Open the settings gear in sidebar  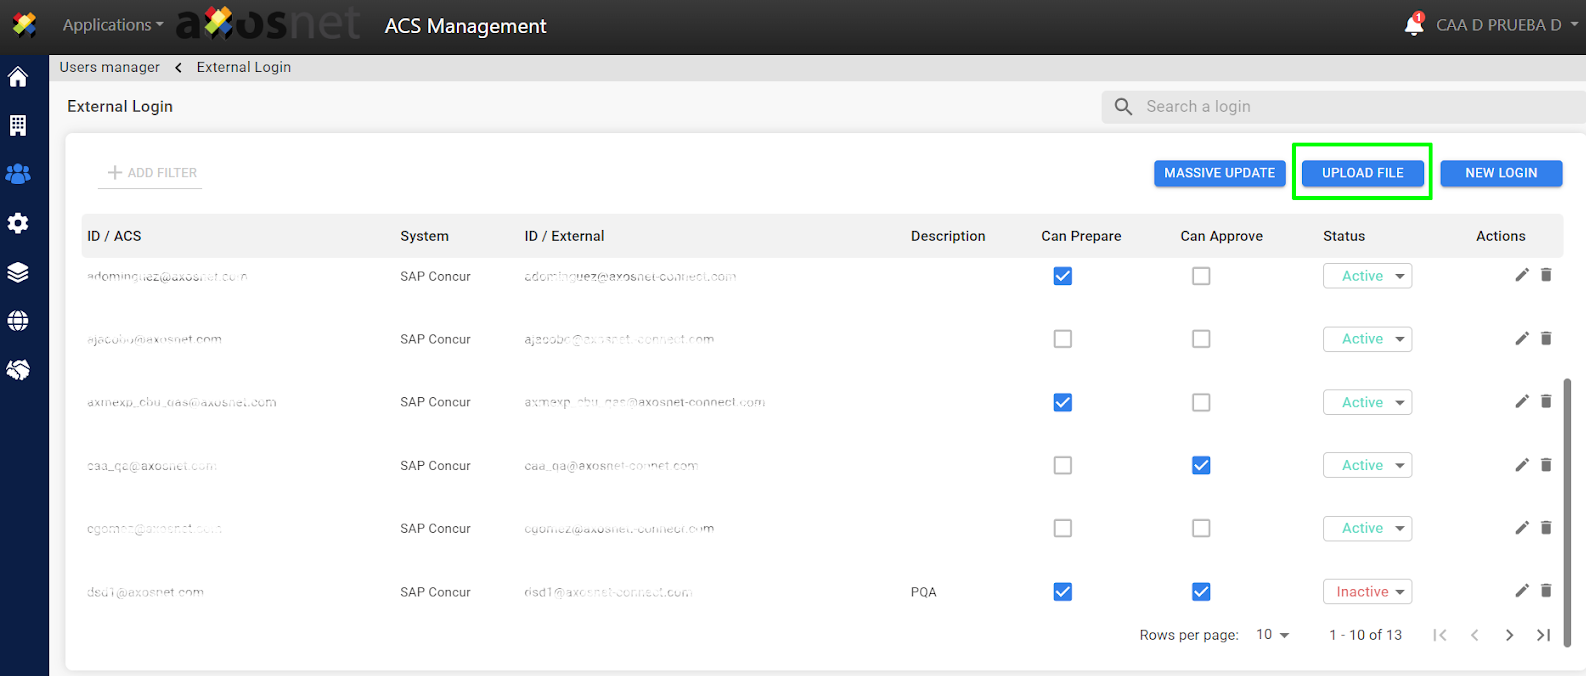click(18, 223)
